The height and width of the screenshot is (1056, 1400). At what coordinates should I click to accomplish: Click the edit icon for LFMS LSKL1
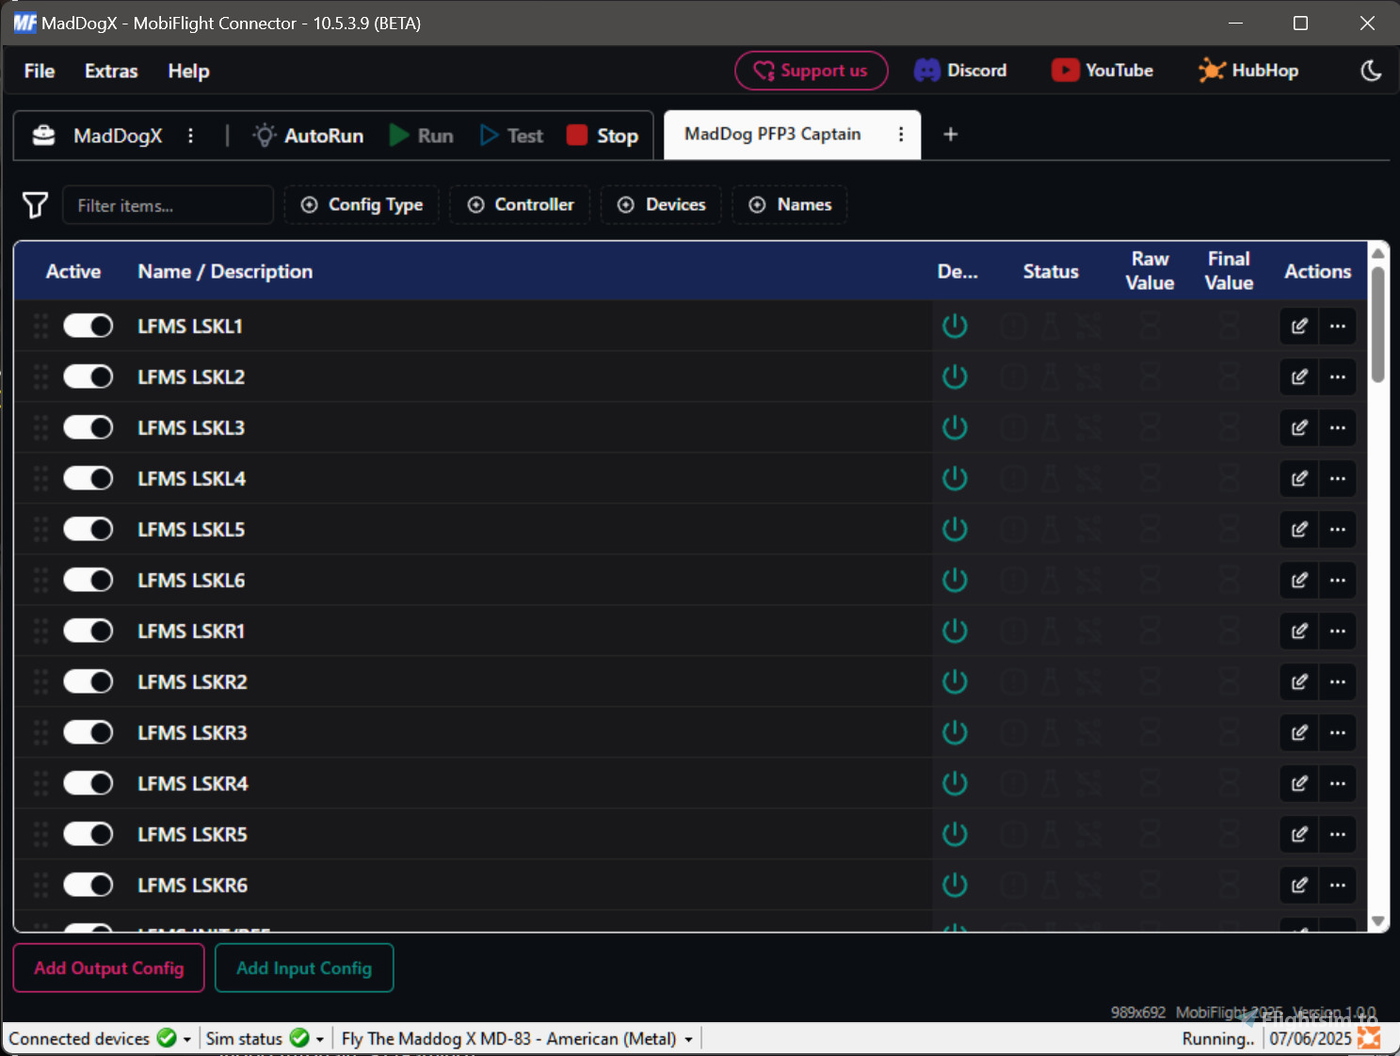(x=1299, y=326)
